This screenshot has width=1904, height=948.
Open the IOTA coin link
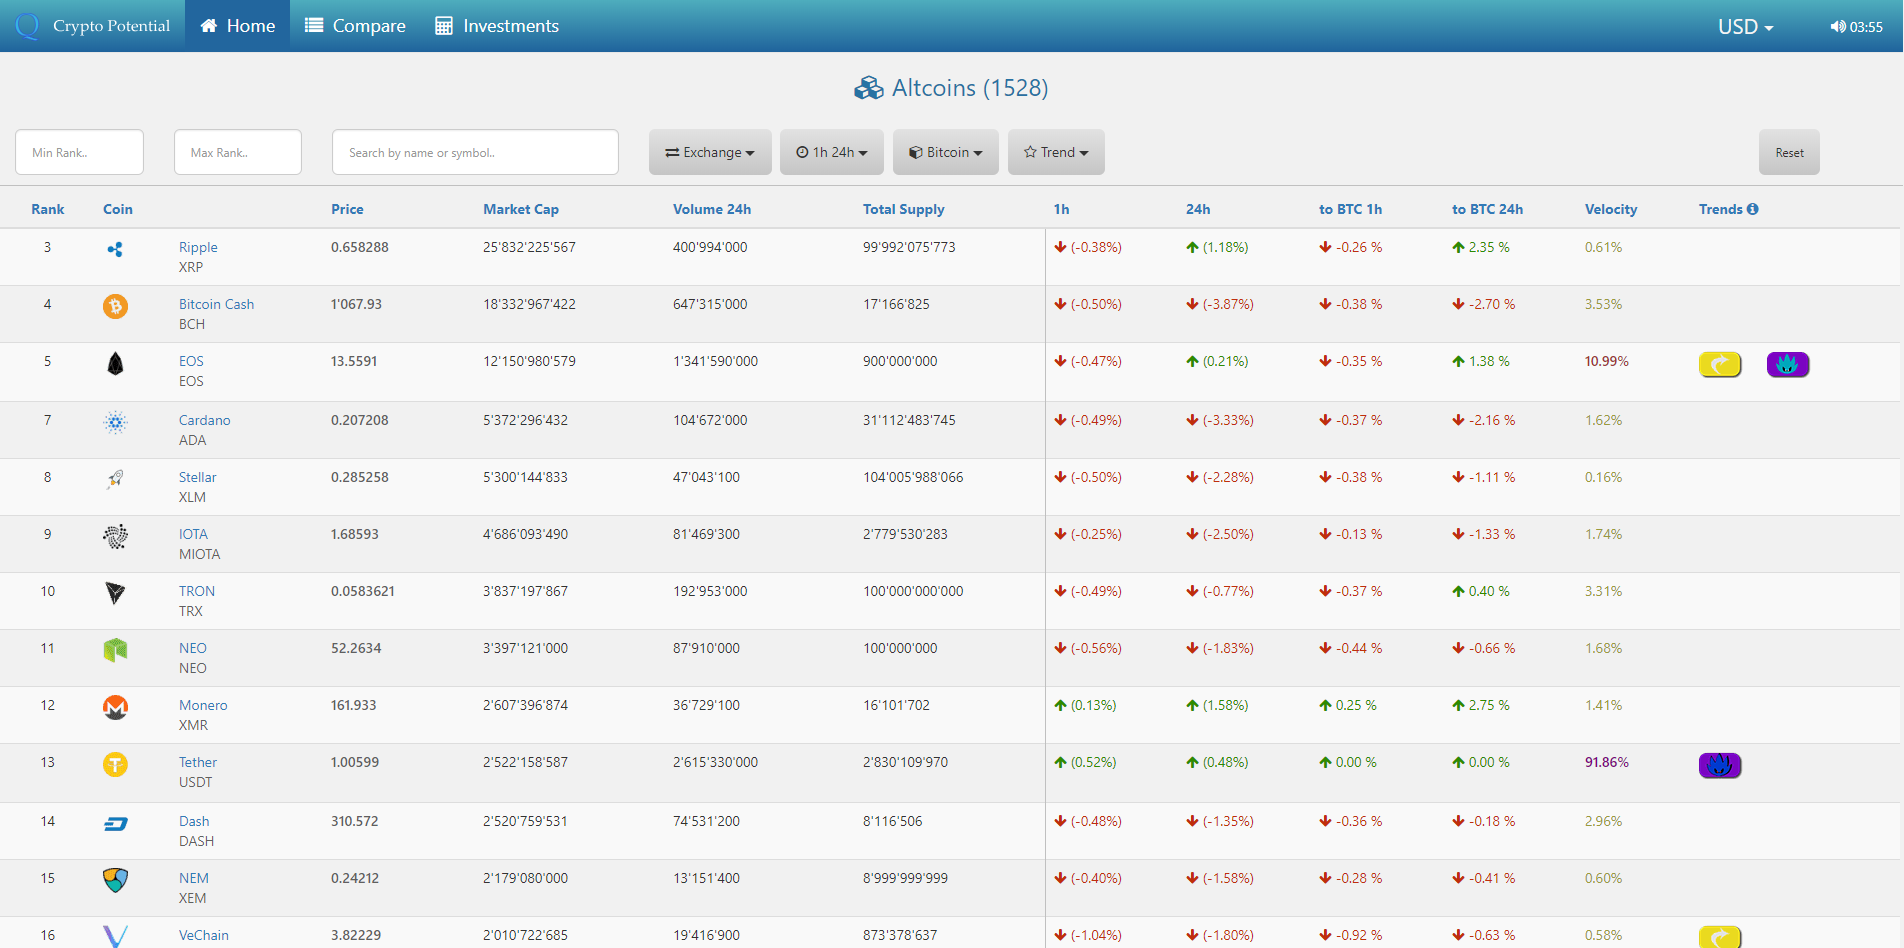(x=193, y=534)
